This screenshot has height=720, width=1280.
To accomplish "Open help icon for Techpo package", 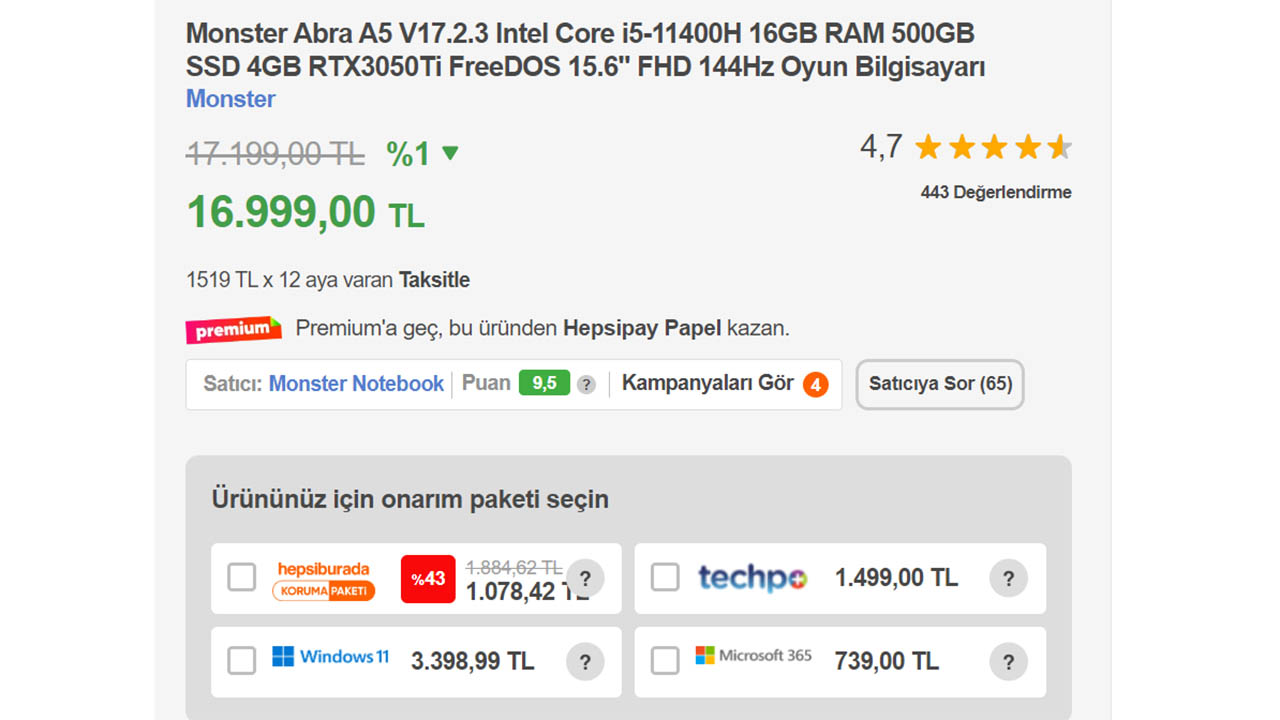I will [x=1008, y=578].
